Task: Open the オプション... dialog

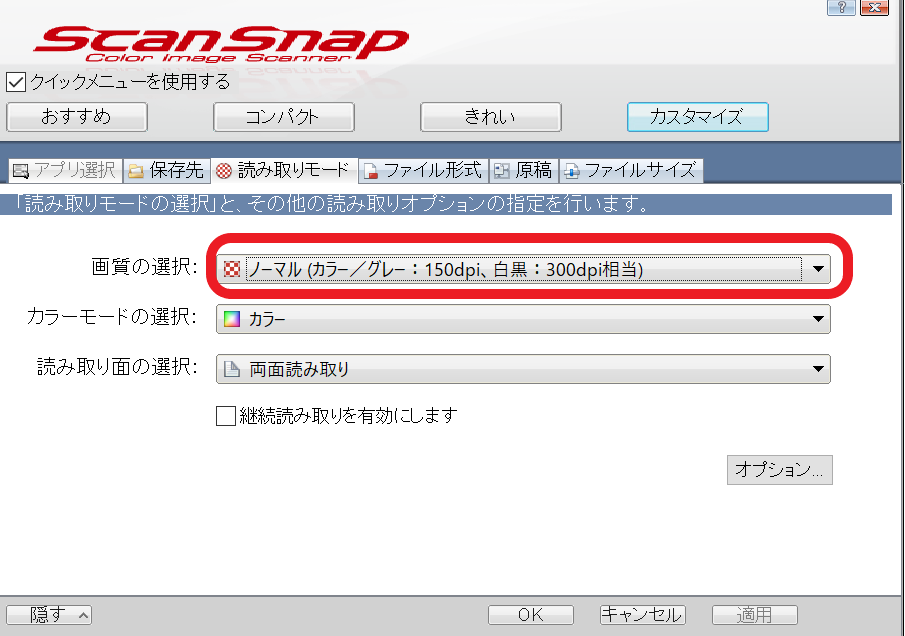Action: point(780,470)
